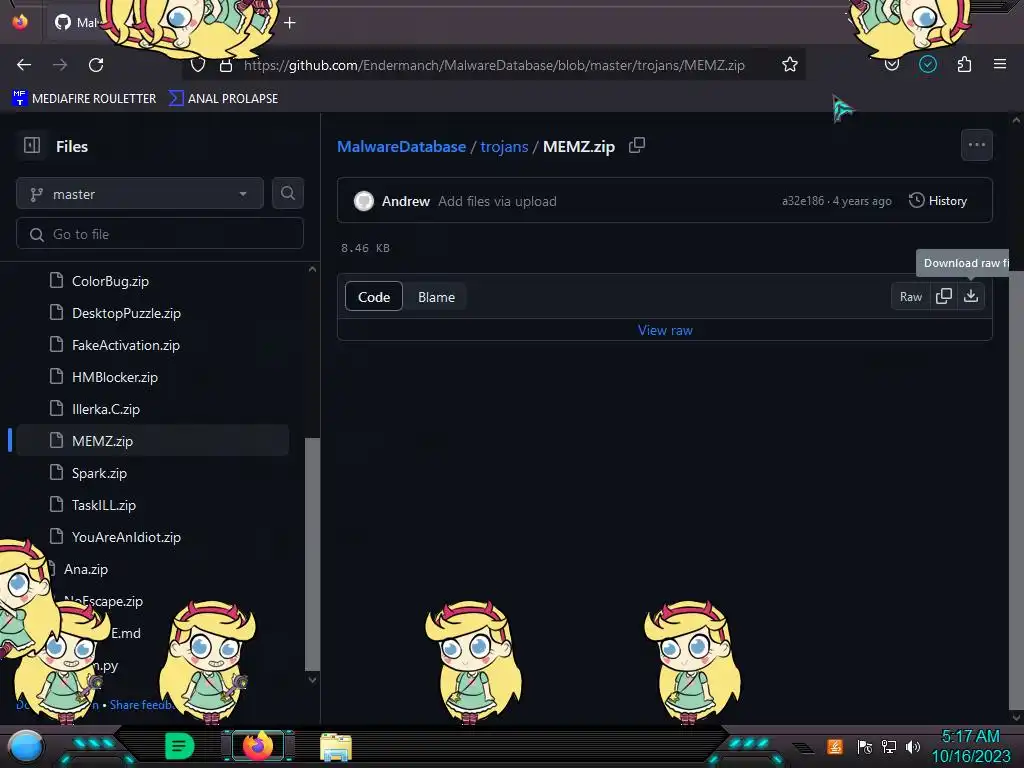Click the site padlock icon
This screenshot has width=1024, height=768.
(x=226, y=65)
